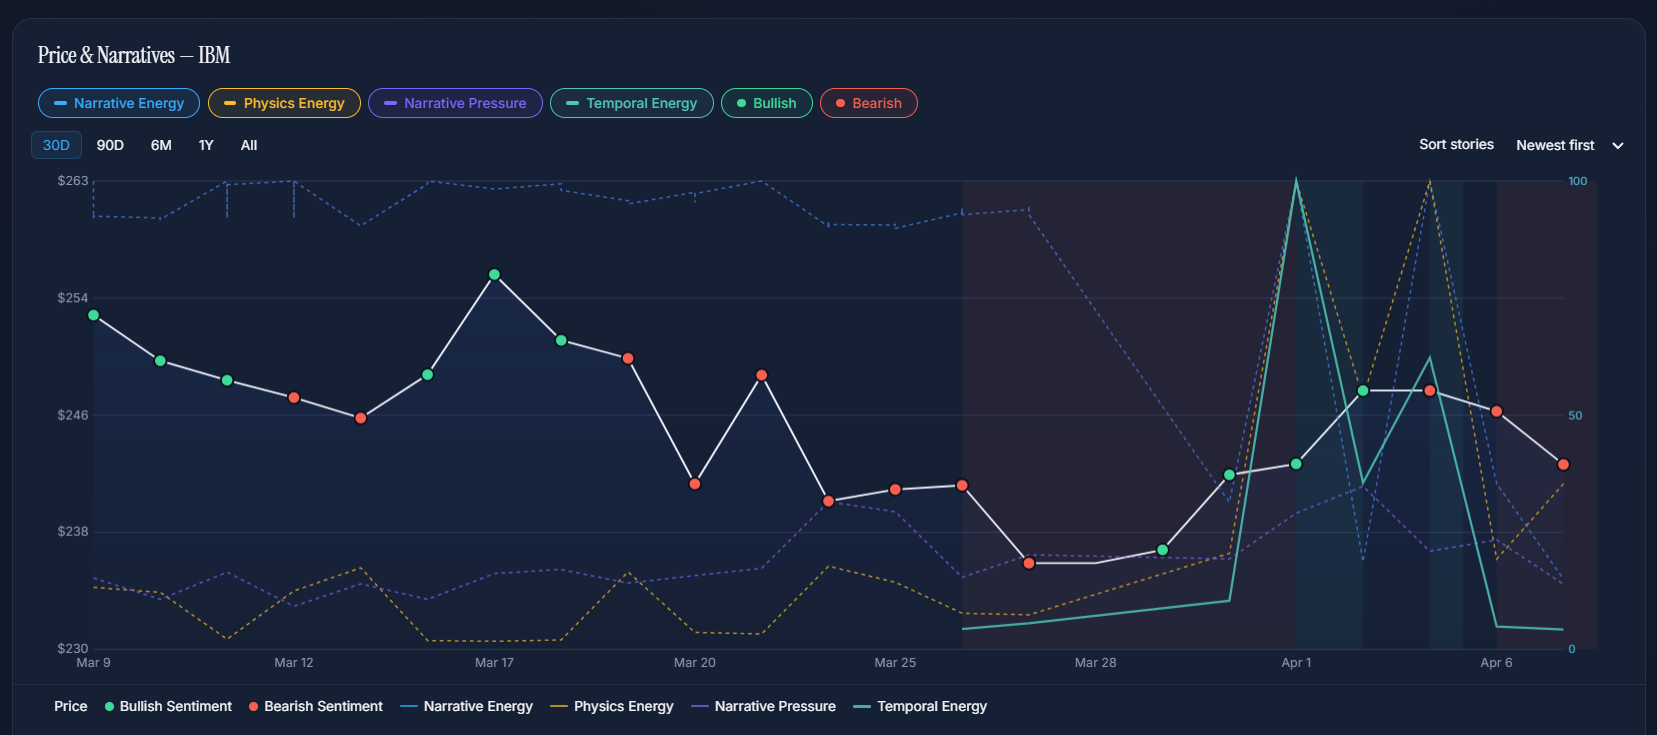Select the 1Y time range
Image resolution: width=1657 pixels, height=735 pixels.
206,145
